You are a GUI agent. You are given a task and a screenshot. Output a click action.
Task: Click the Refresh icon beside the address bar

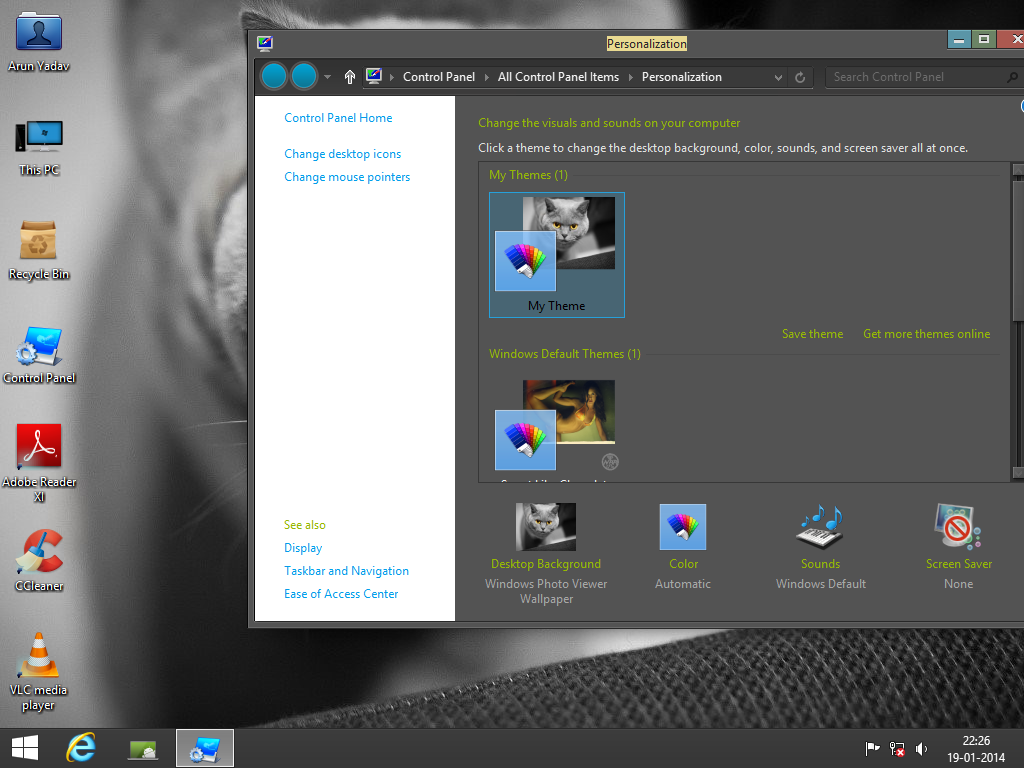tap(798, 76)
